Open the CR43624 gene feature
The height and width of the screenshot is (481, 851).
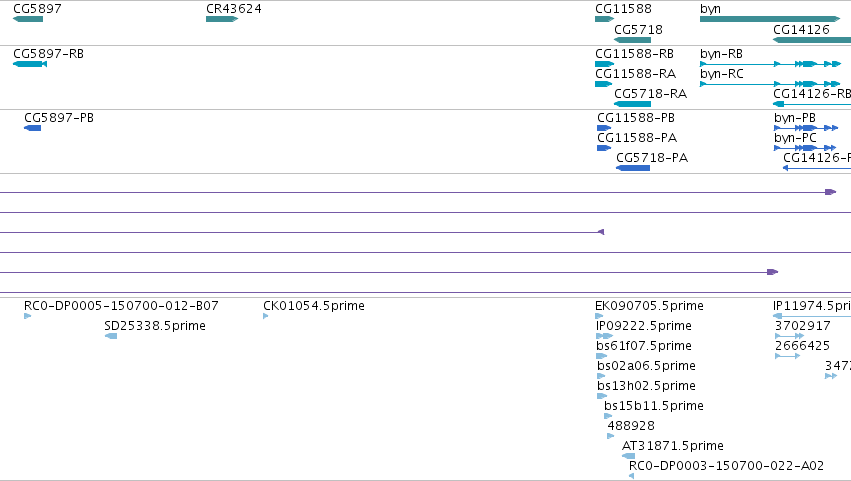tap(222, 19)
